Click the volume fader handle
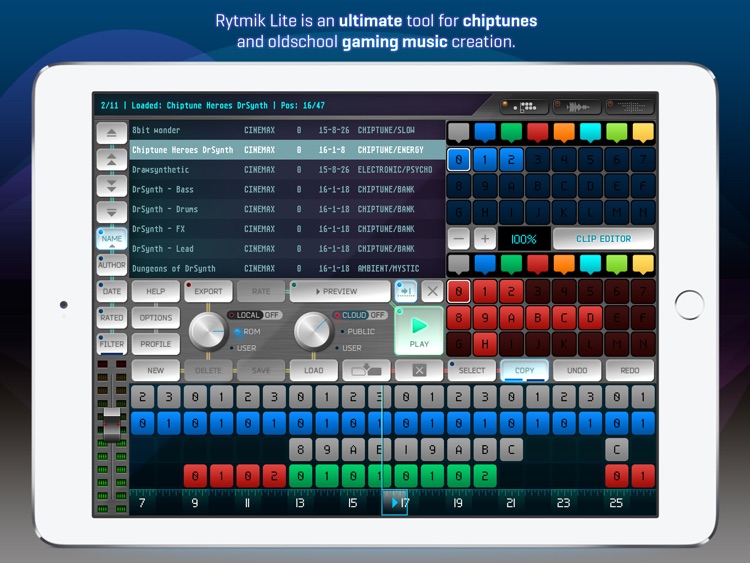Screen dimensions: 750x563 click(111, 424)
